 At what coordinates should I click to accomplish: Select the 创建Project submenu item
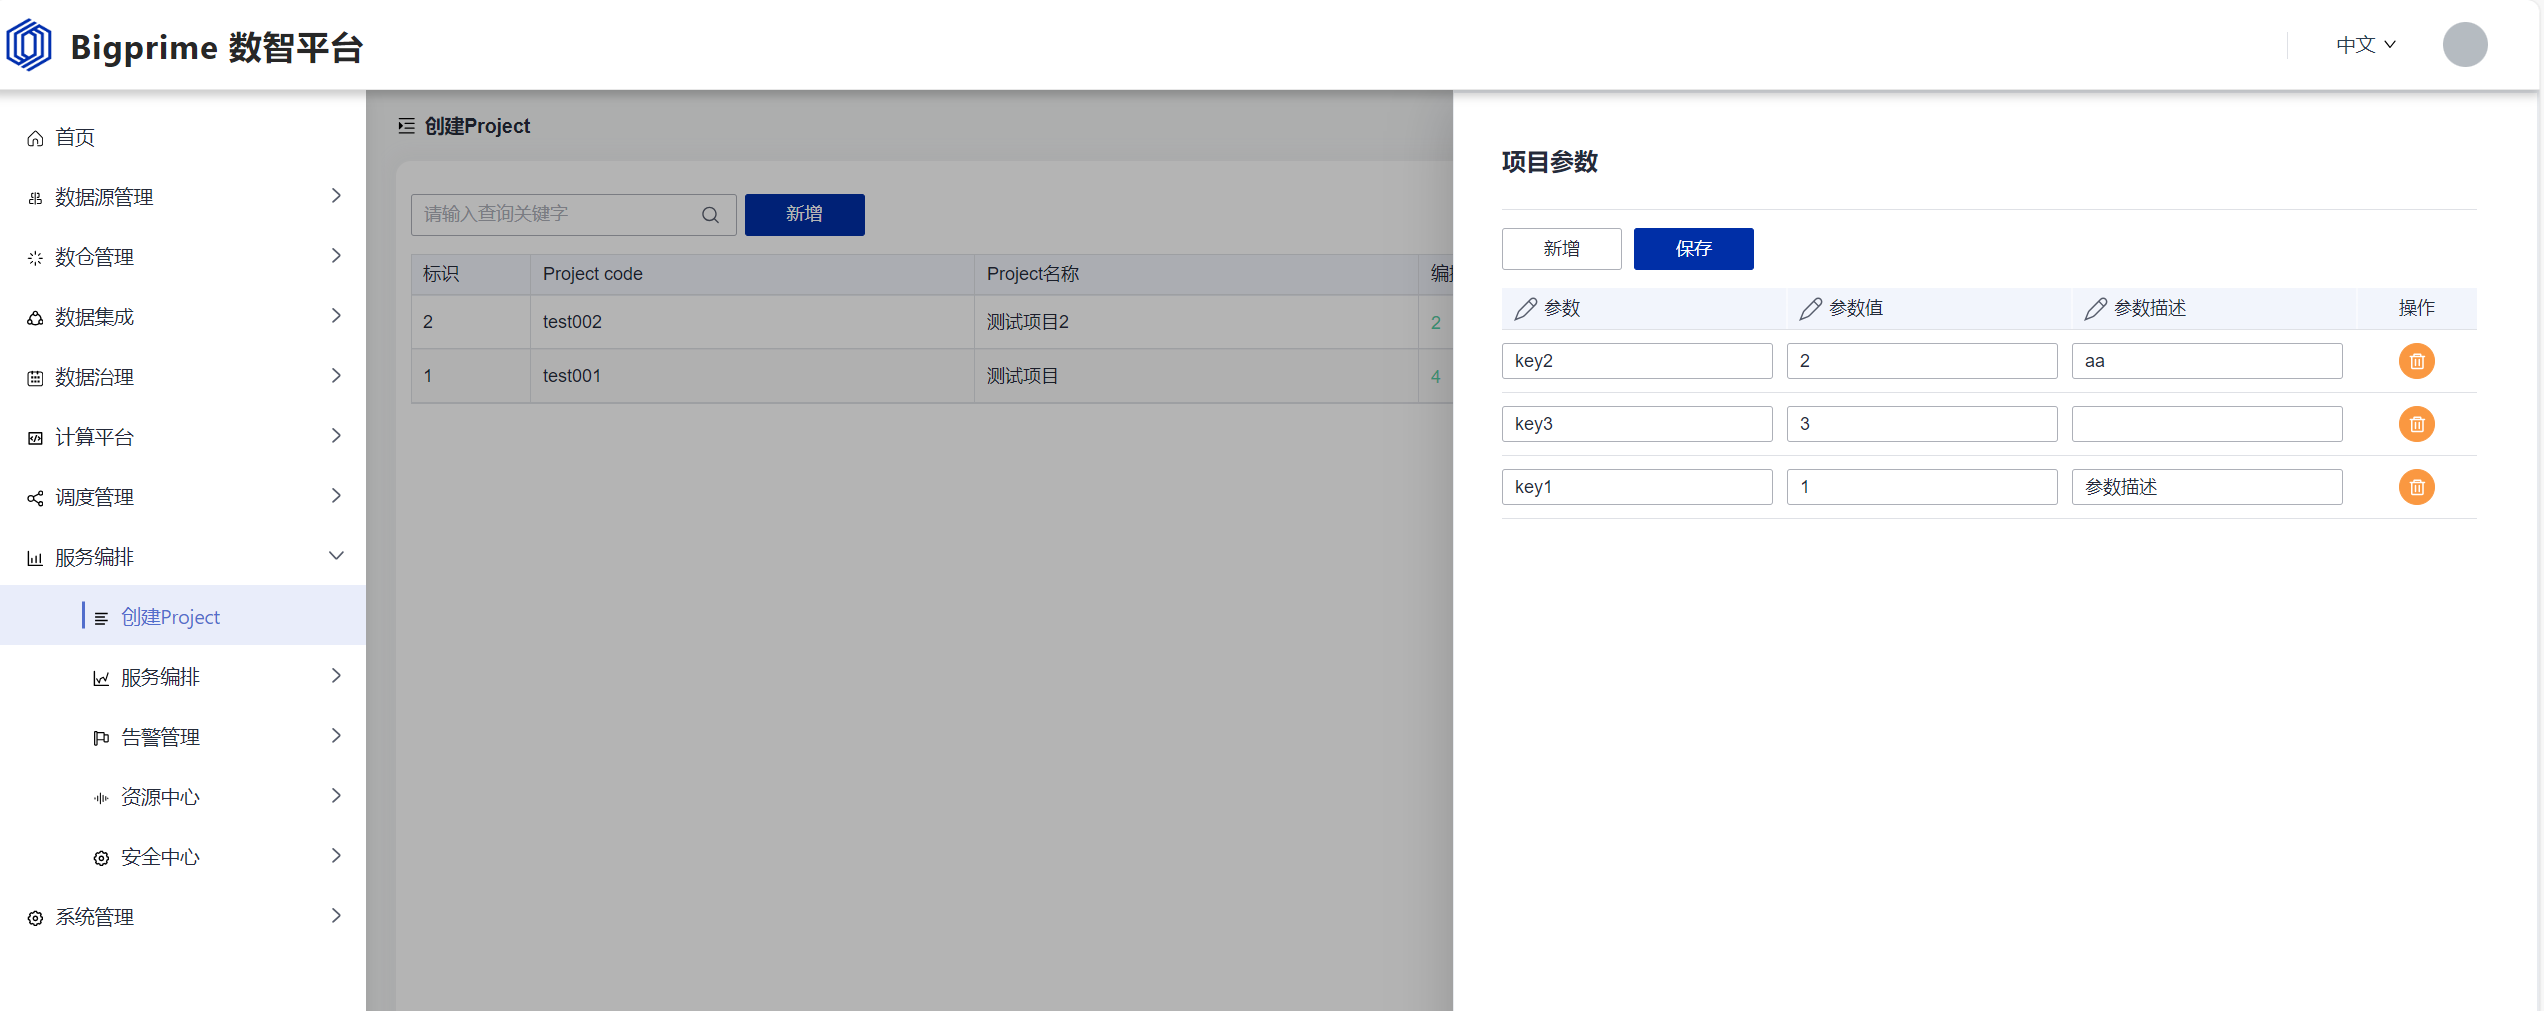pos(183,616)
